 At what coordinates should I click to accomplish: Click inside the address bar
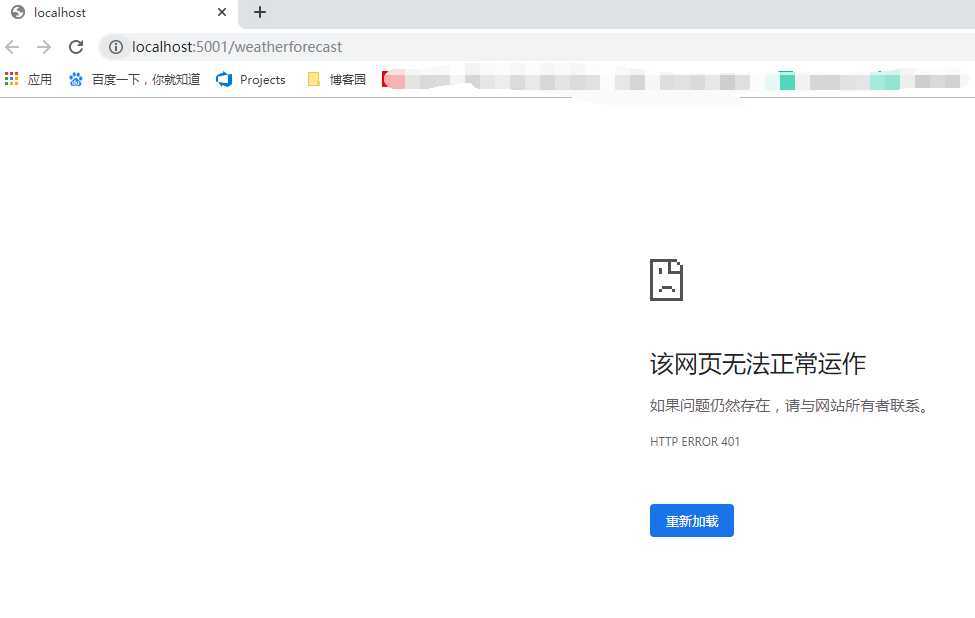(300, 46)
